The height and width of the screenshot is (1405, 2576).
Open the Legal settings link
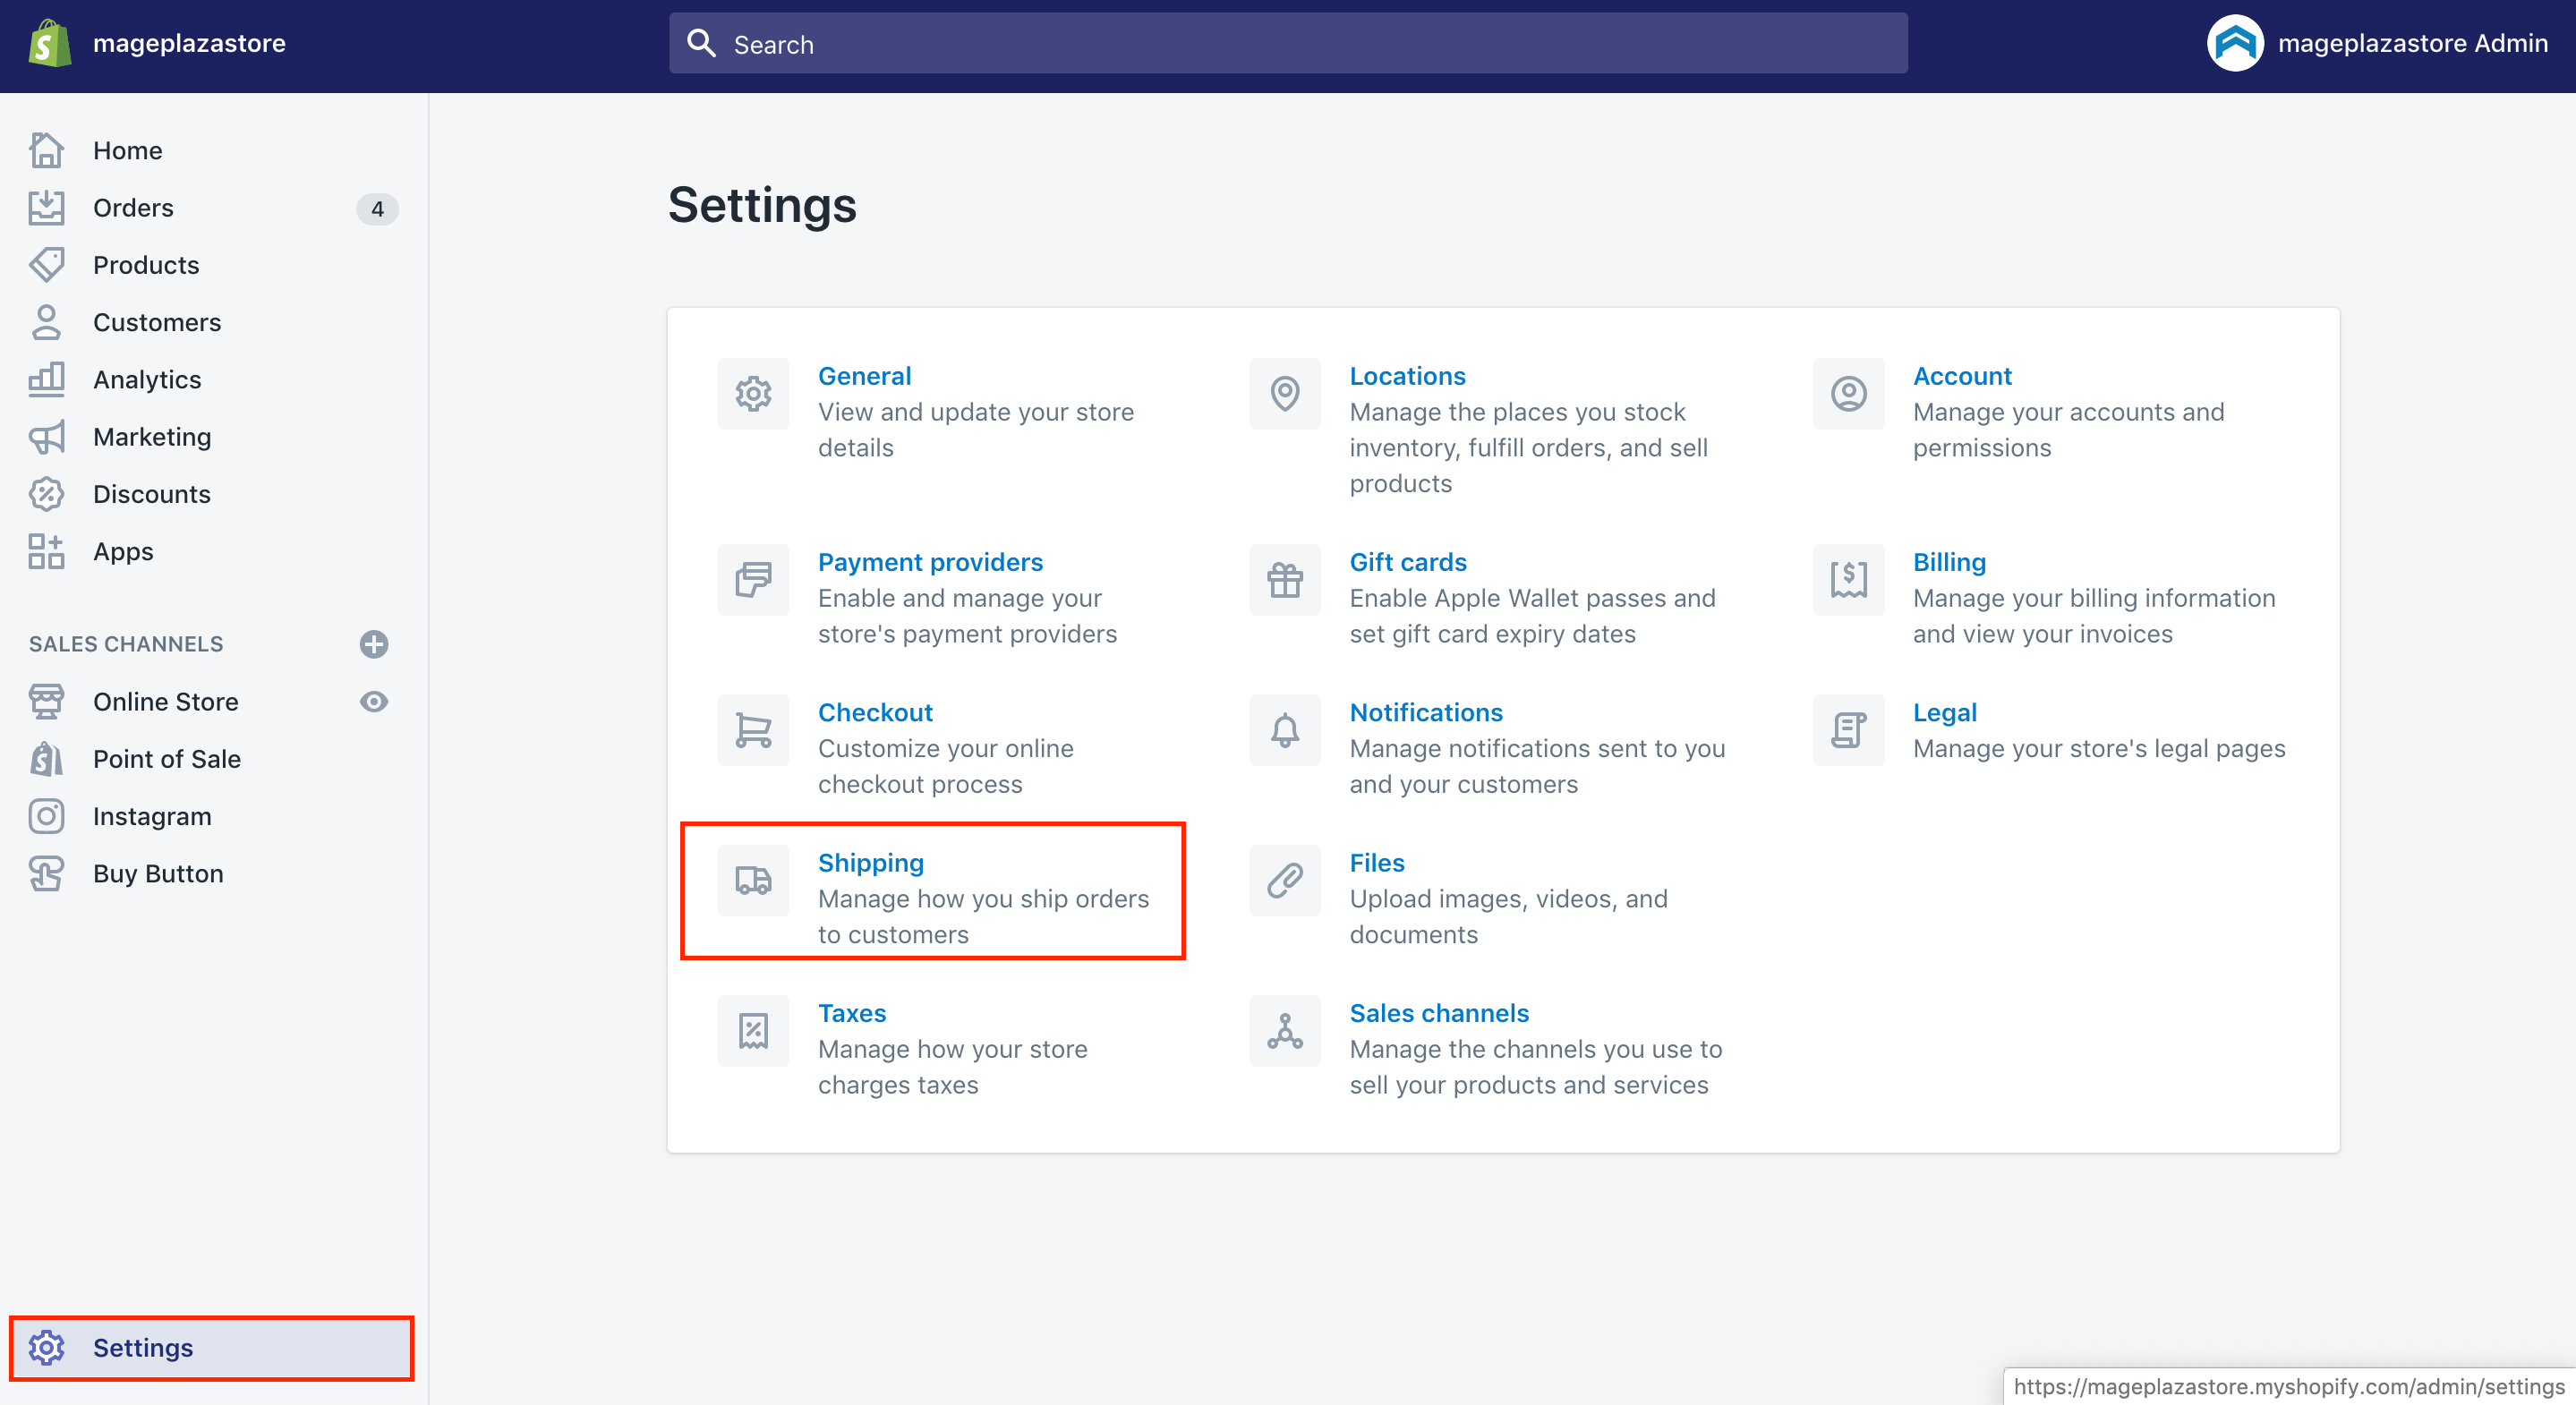1944,712
